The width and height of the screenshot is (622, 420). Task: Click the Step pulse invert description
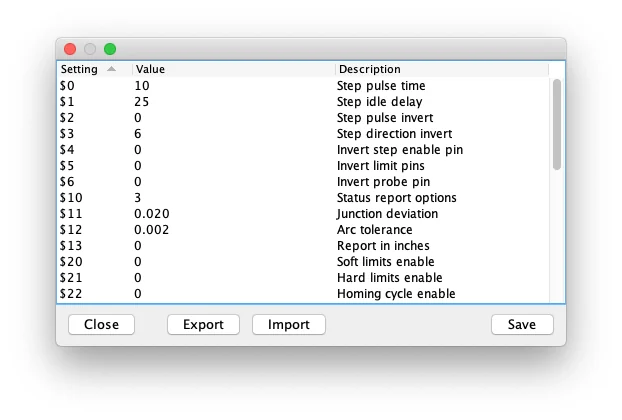[385, 118]
